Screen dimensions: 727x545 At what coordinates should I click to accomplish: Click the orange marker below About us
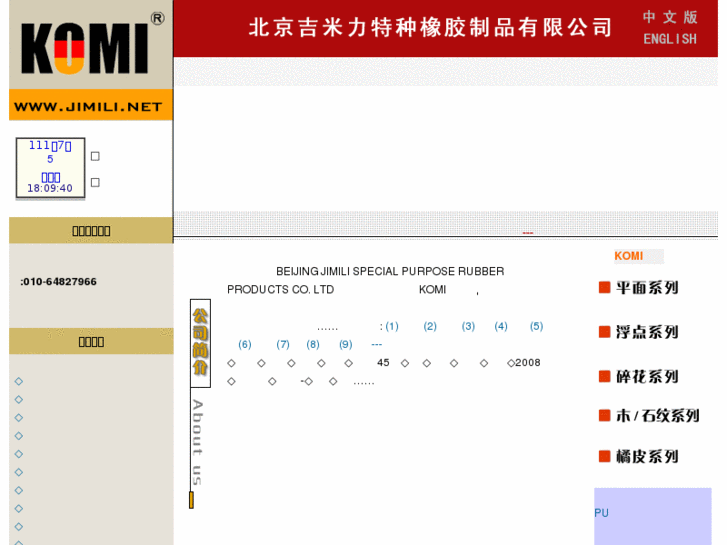(x=191, y=500)
